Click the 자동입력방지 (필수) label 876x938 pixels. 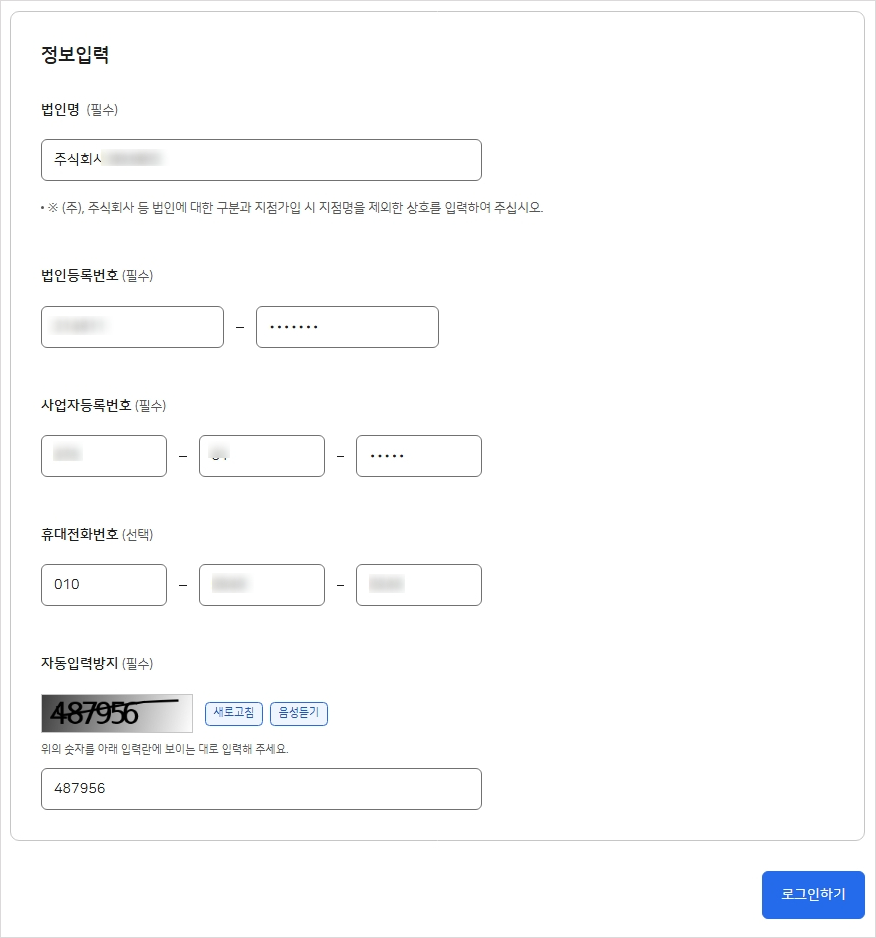tap(97, 663)
